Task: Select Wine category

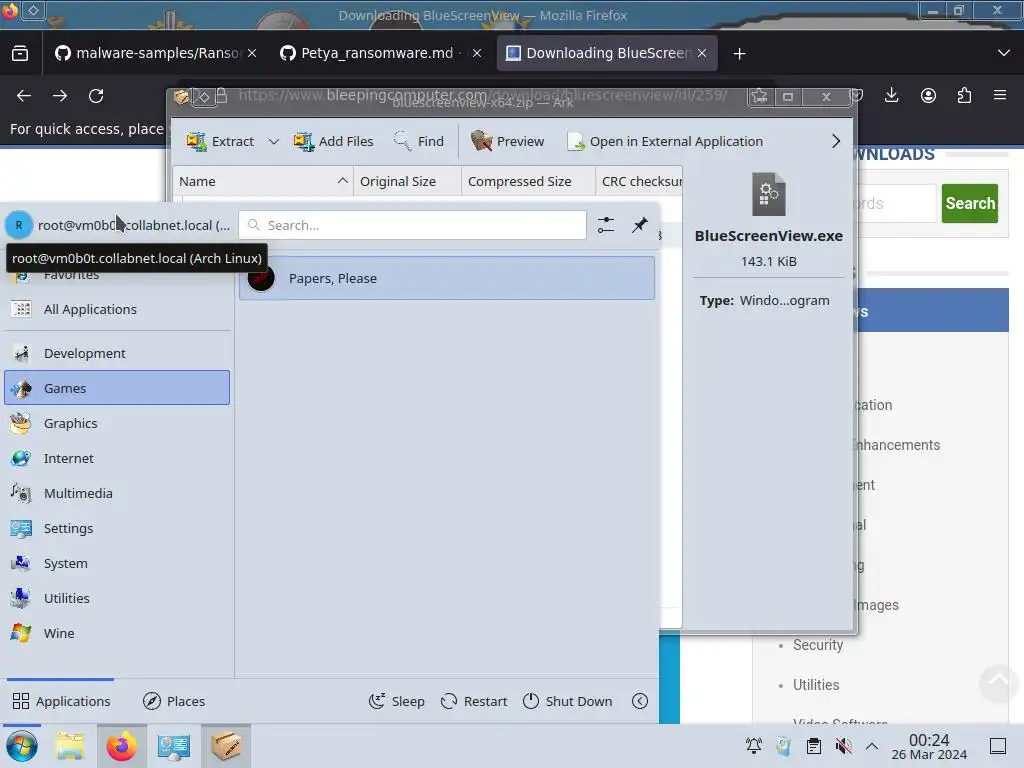Action: point(117,633)
